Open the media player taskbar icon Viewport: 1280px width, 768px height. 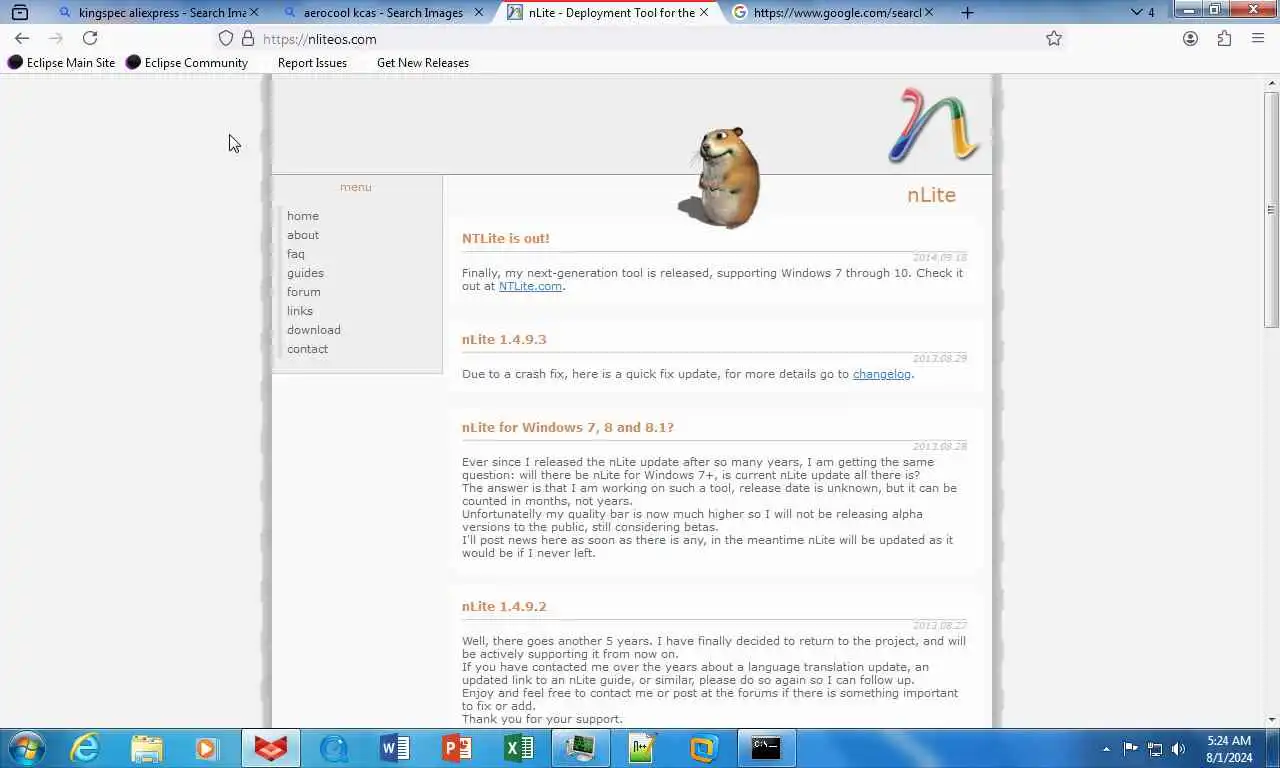click(206, 748)
